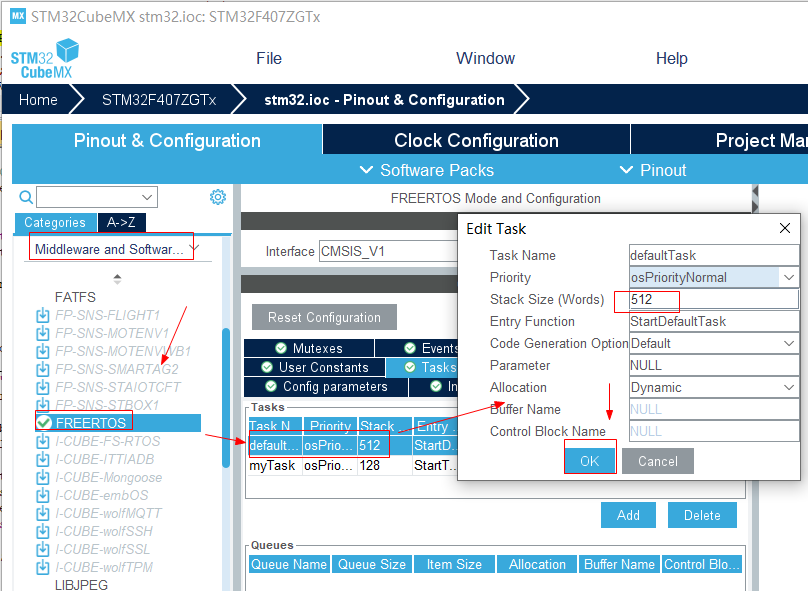
Task: Open the Help menu
Action: [671, 58]
